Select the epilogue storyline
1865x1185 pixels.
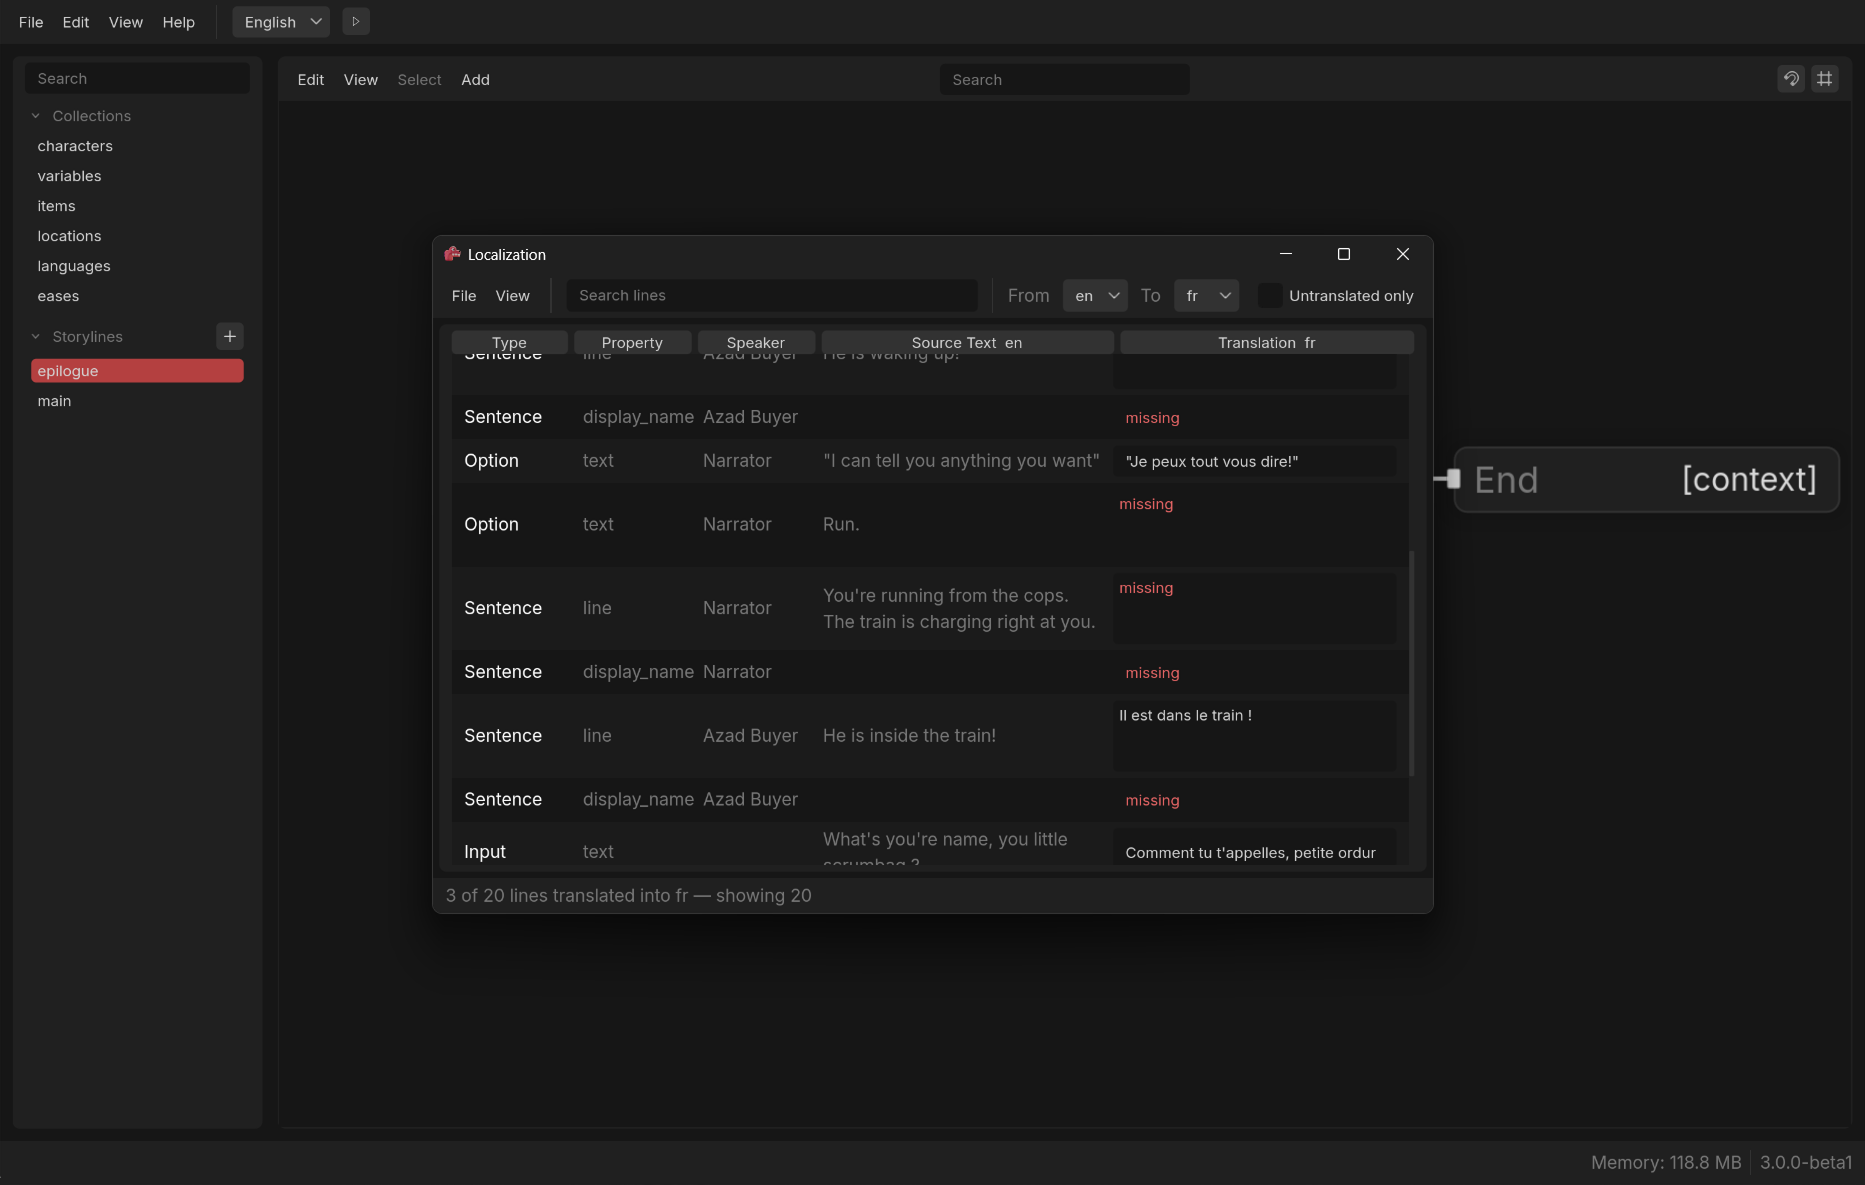click(x=137, y=371)
